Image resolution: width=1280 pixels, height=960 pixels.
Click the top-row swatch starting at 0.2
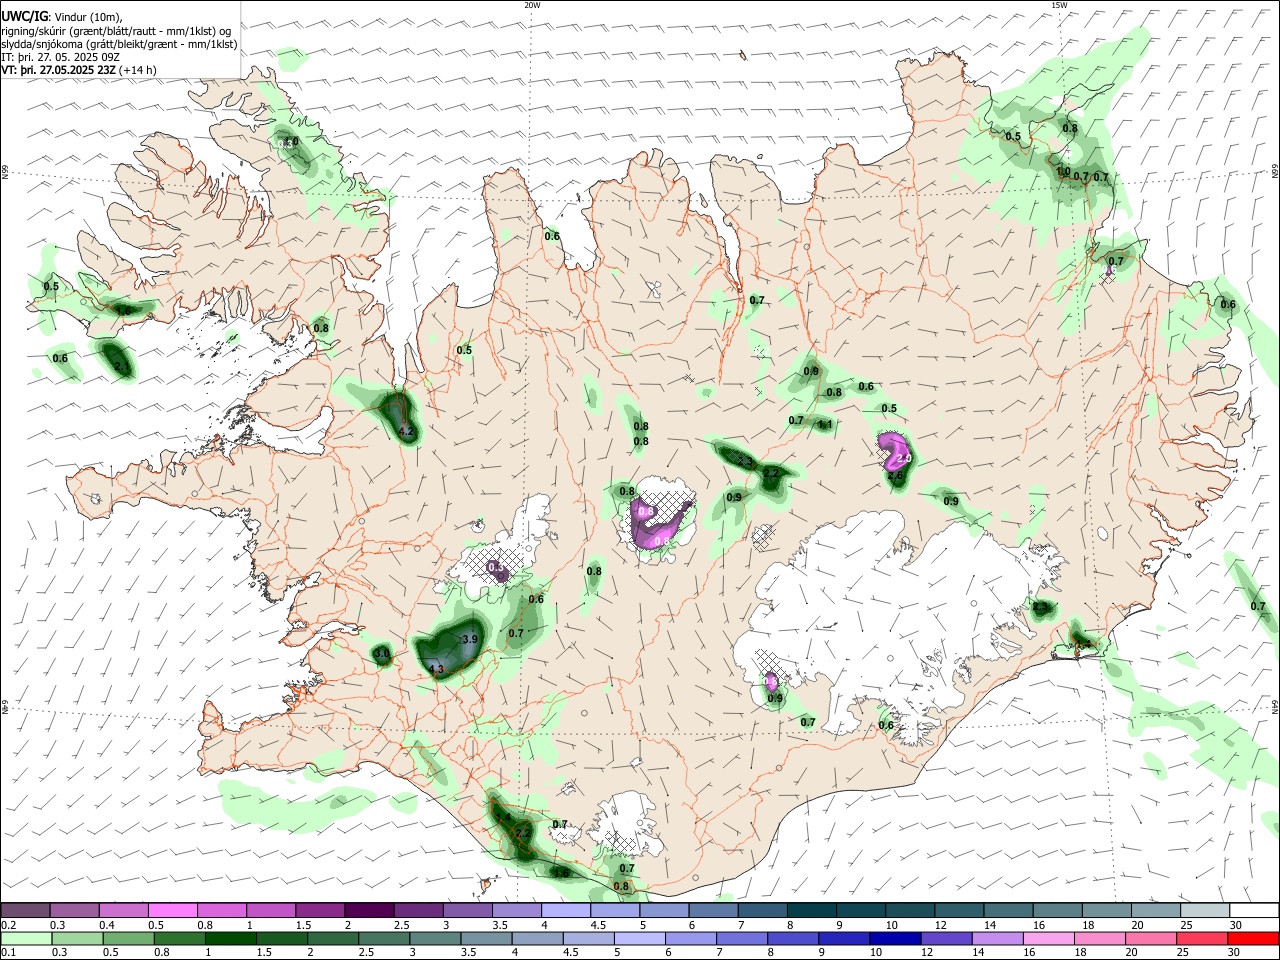[x=25, y=910]
